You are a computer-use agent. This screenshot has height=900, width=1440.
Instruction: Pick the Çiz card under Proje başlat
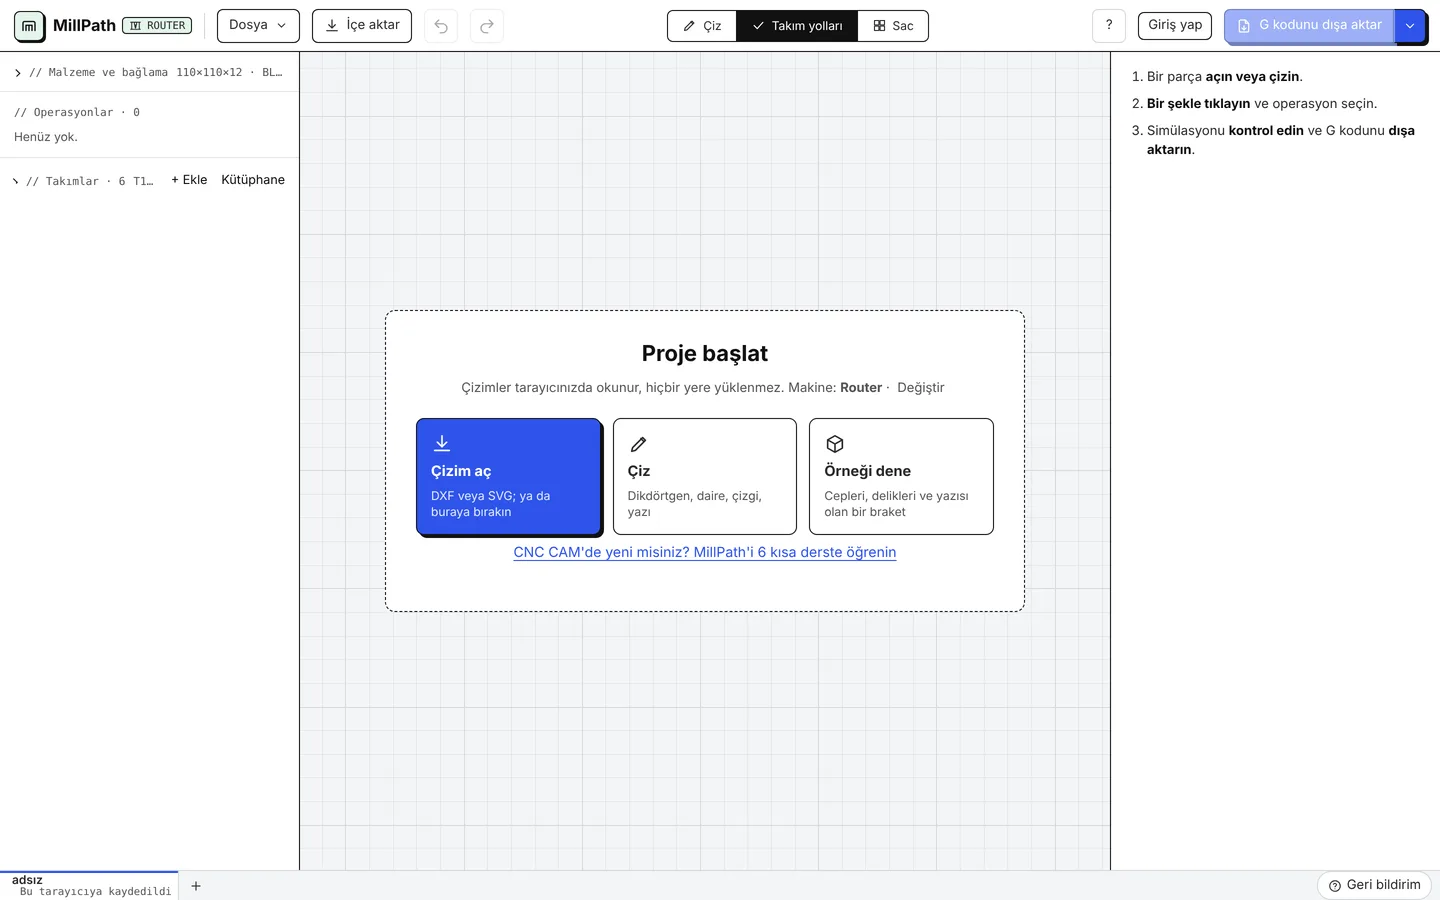(705, 477)
